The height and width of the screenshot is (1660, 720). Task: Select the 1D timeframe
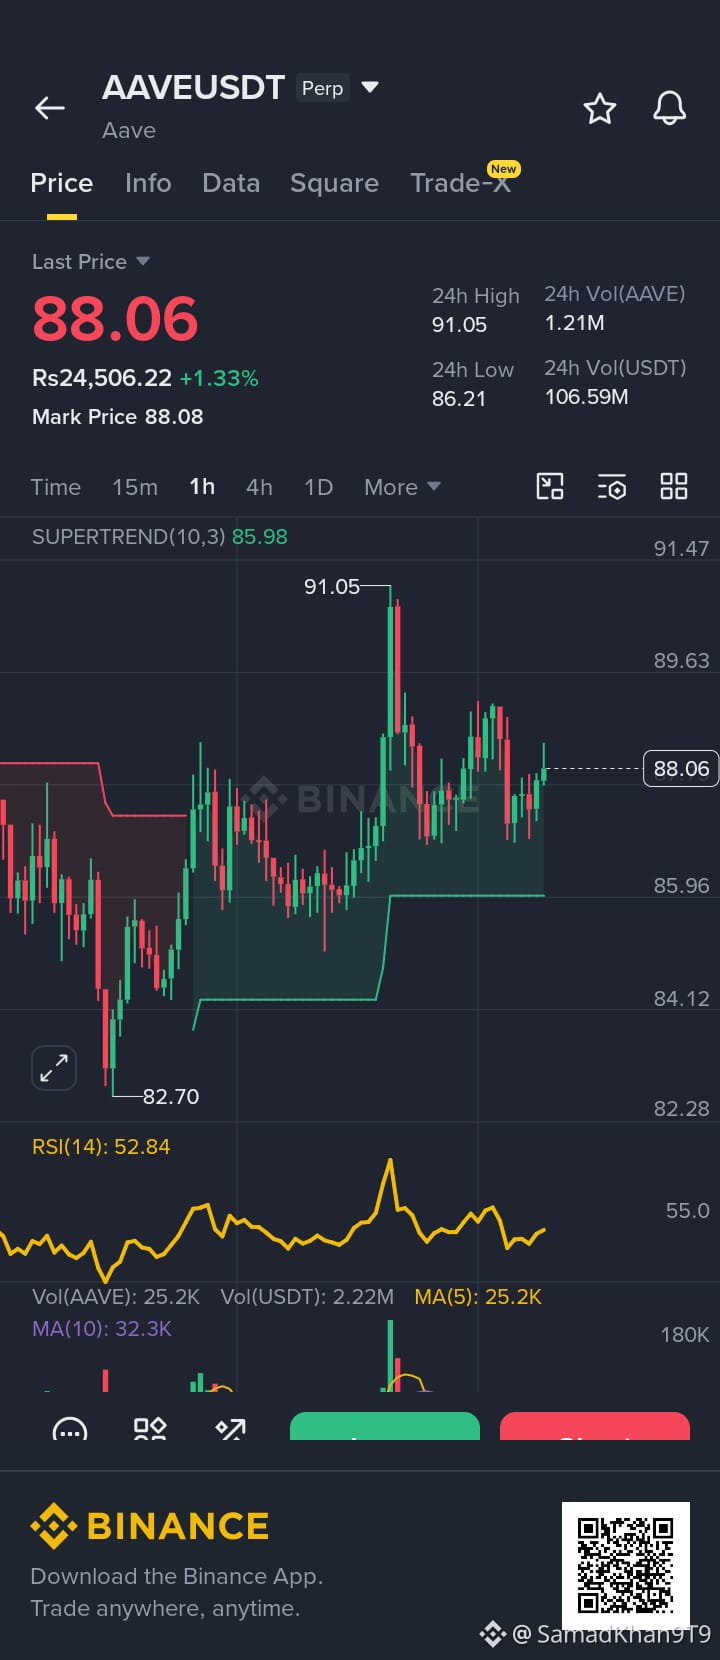(318, 487)
